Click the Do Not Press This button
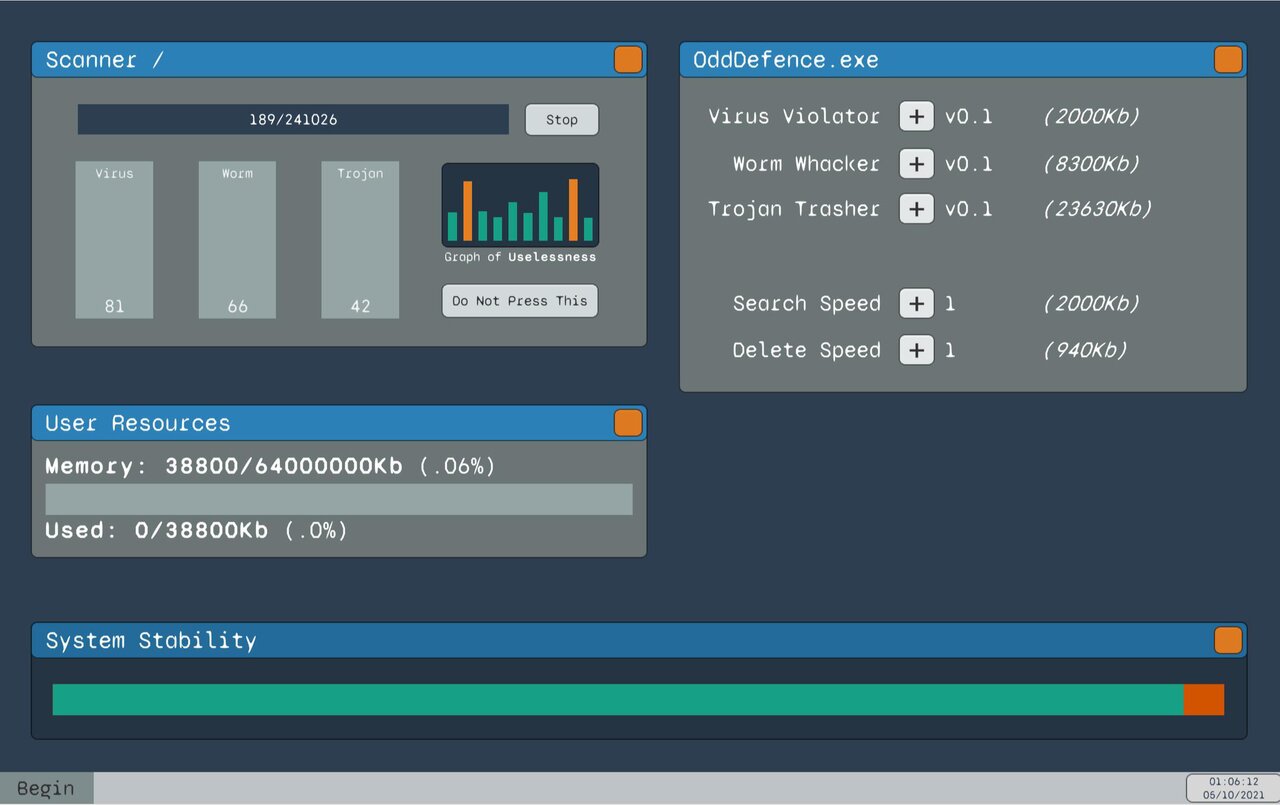 coord(520,301)
